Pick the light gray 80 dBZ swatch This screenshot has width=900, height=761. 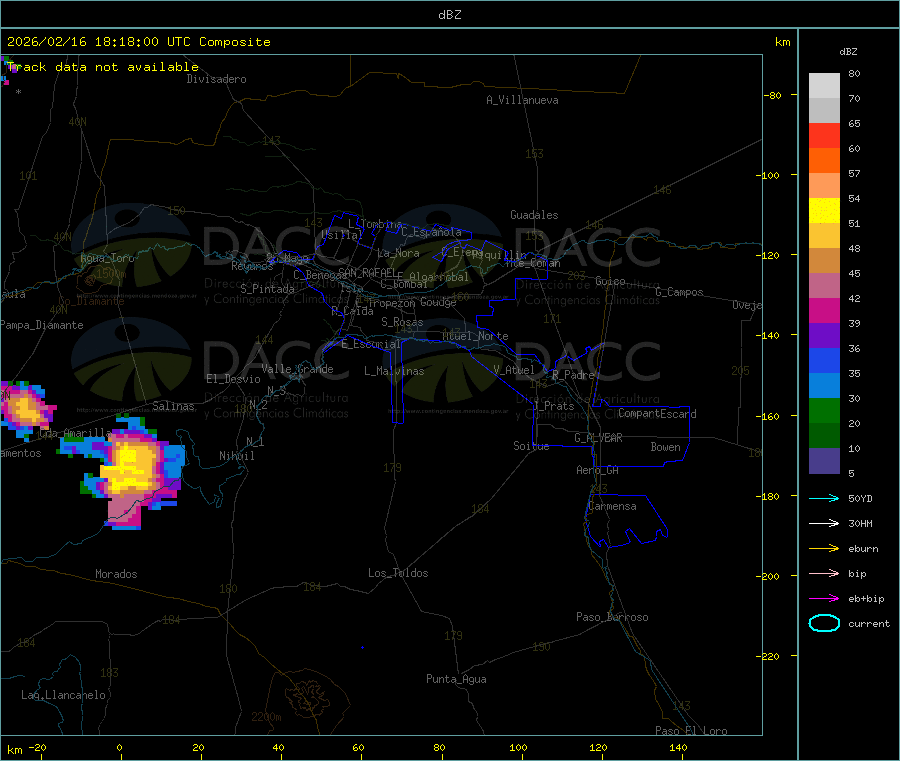(824, 86)
